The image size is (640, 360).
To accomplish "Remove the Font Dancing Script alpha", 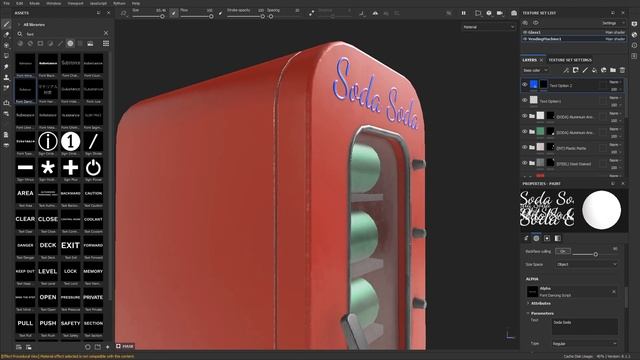I will tap(613, 292).
